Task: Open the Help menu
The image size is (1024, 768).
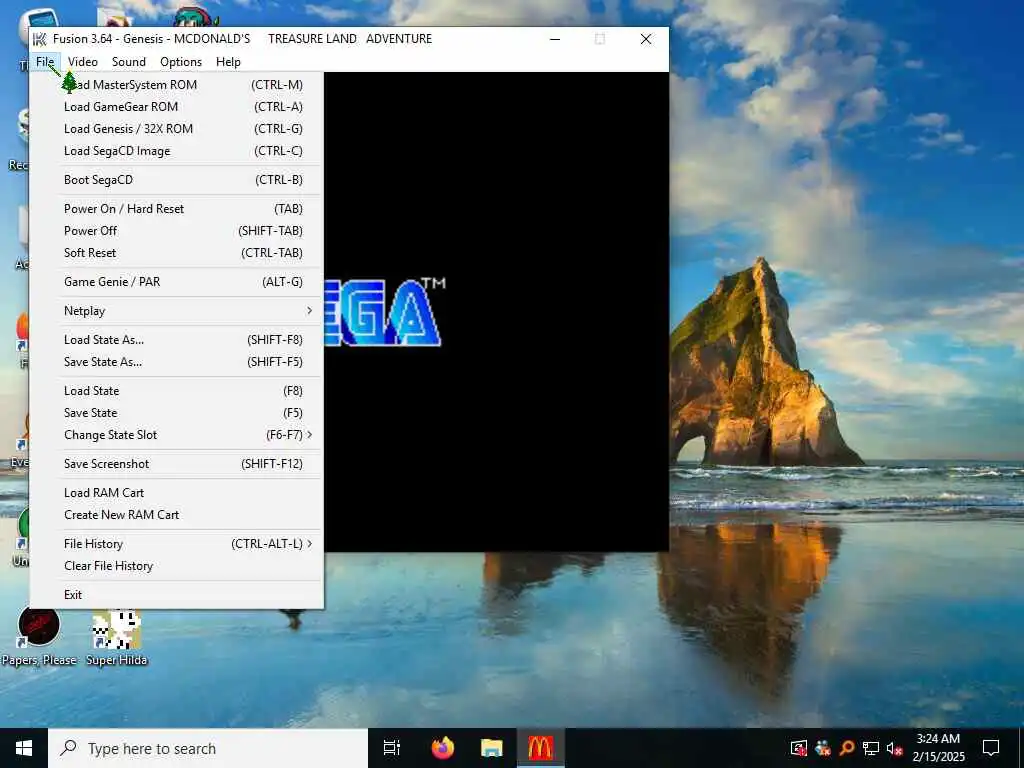Action: click(228, 62)
